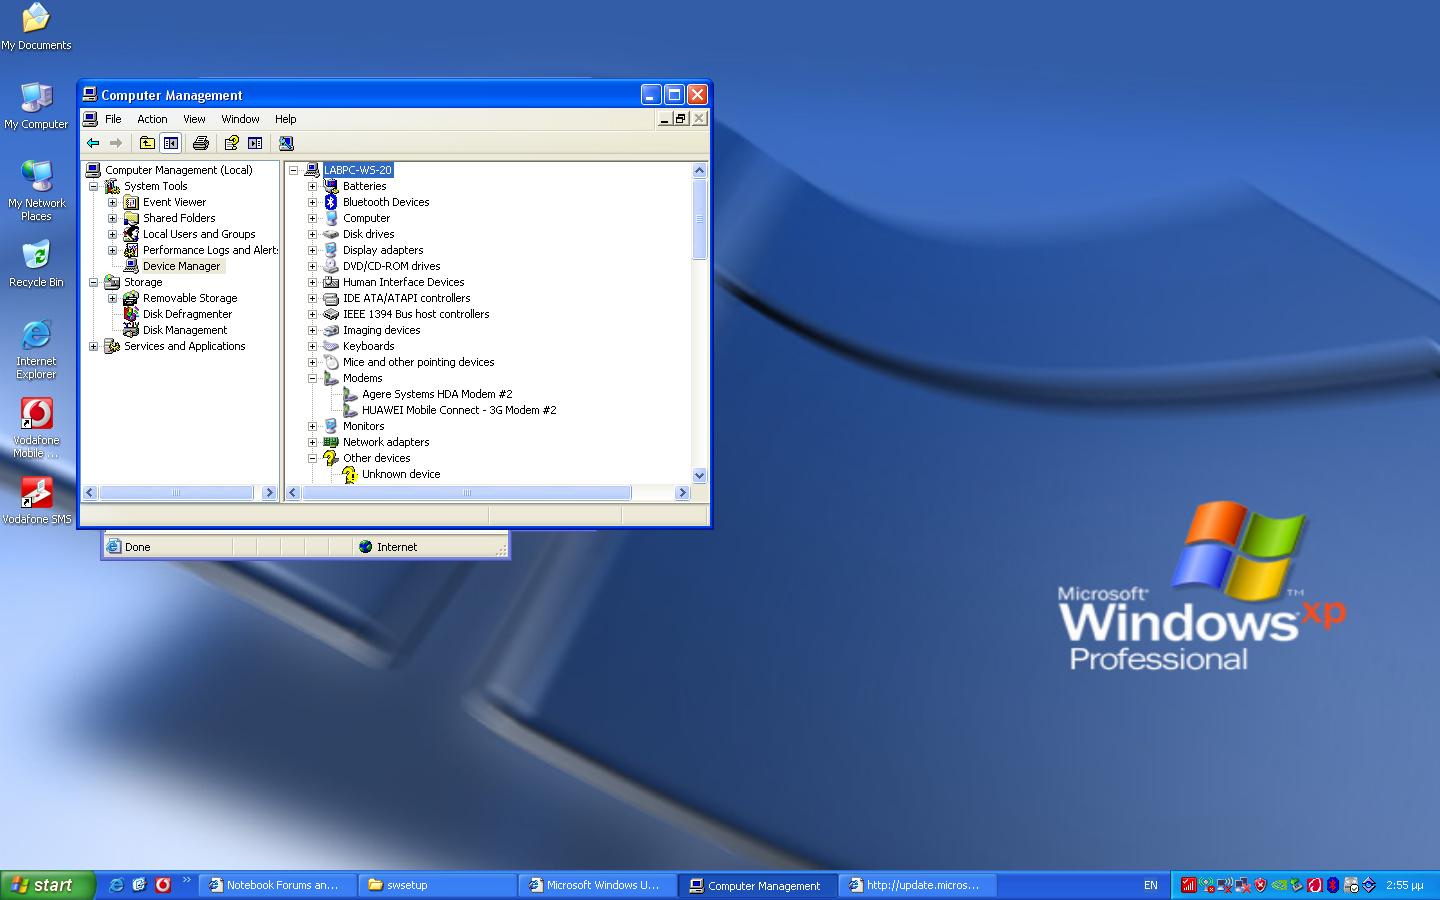
Task: Click the console tree's horizontal scrollbar thumb
Action: point(176,492)
